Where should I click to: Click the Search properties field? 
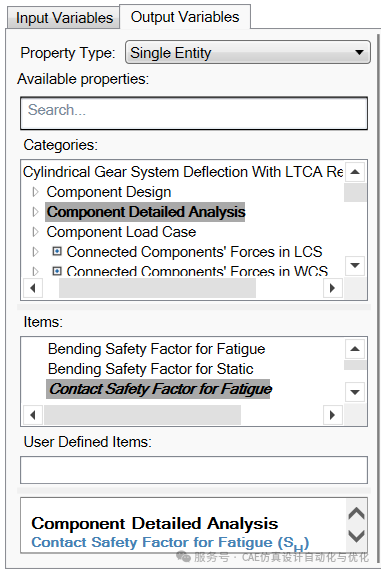pos(194,113)
